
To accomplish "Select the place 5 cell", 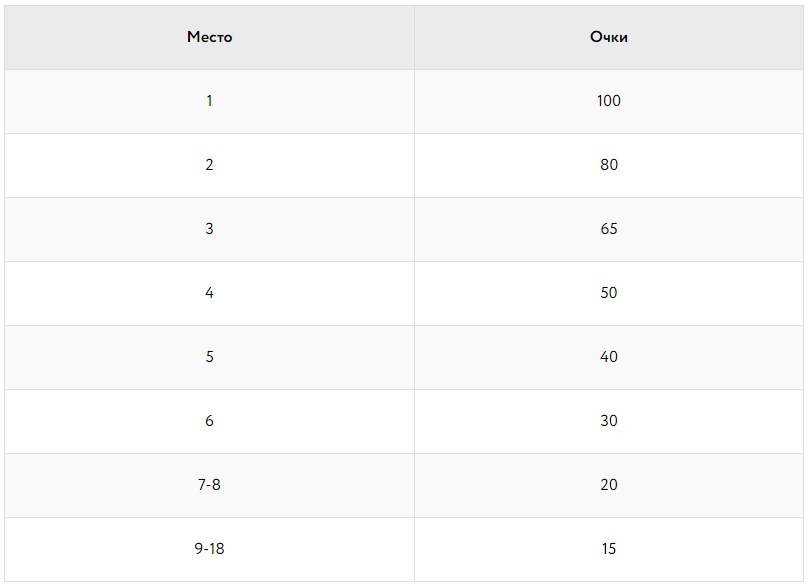I will [209, 357].
